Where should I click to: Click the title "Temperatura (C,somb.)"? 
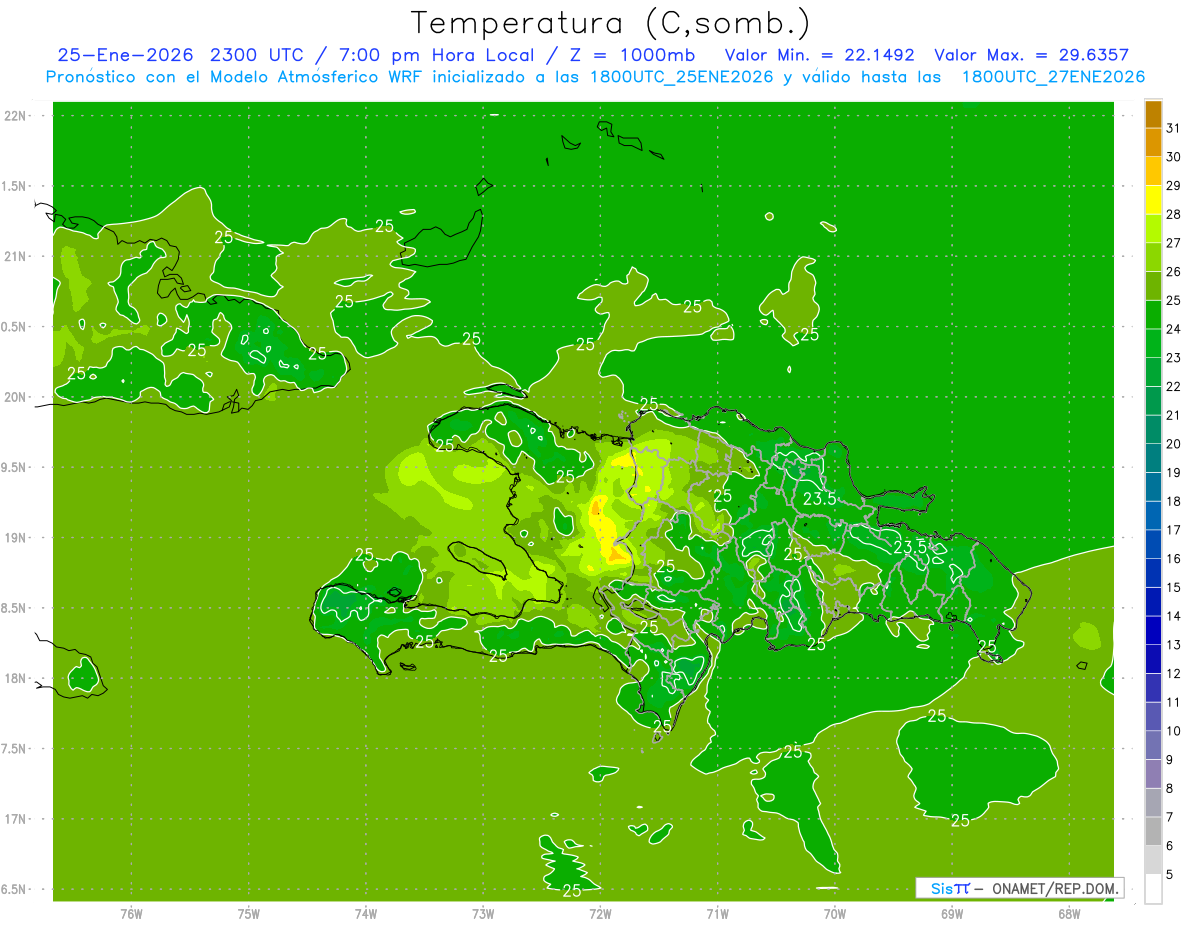tap(611, 22)
